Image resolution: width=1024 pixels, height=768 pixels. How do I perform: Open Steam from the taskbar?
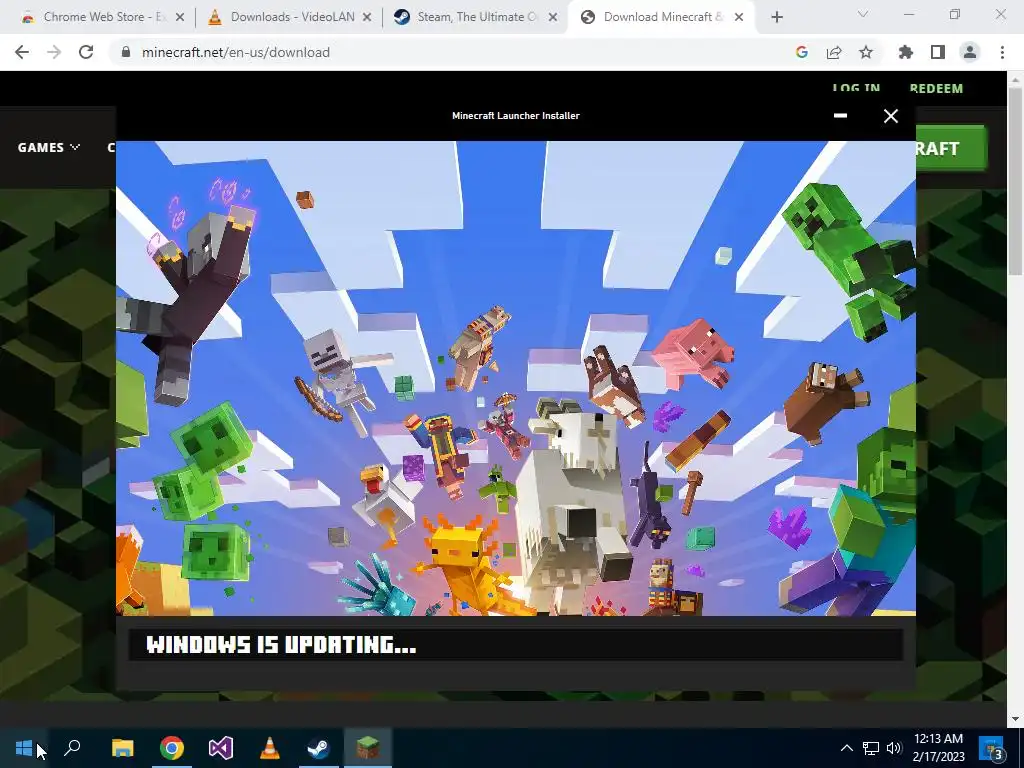pyautogui.click(x=319, y=748)
